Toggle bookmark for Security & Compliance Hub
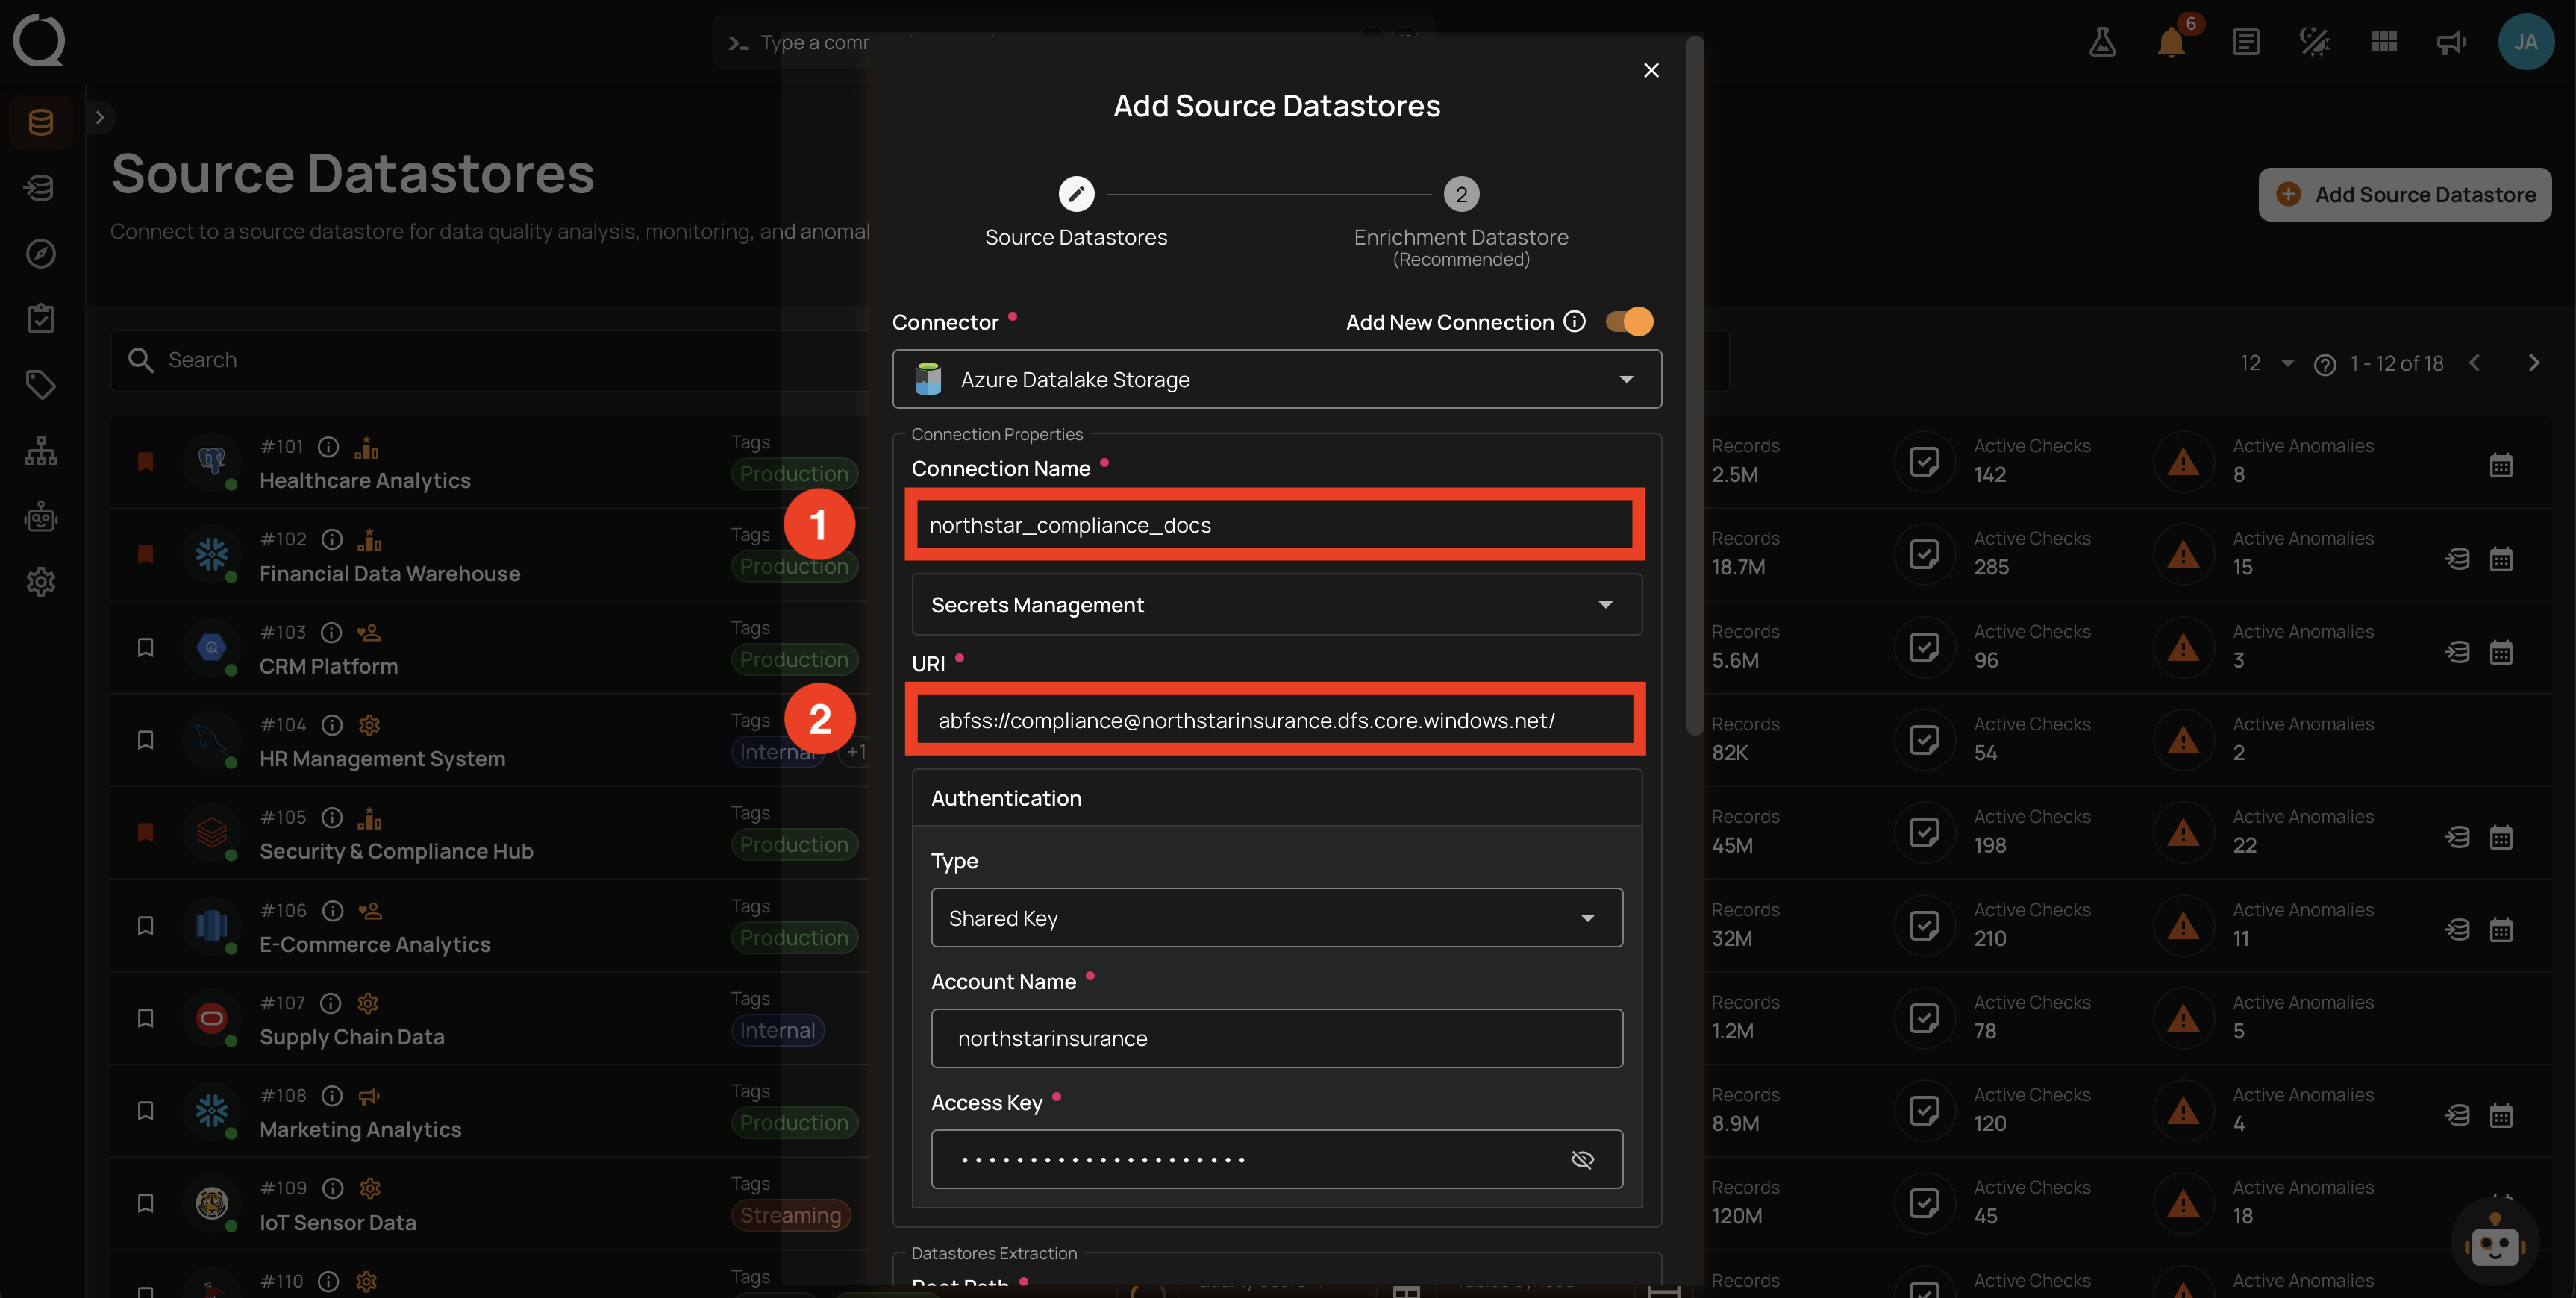Image resolution: width=2576 pixels, height=1298 pixels. pos(146,832)
